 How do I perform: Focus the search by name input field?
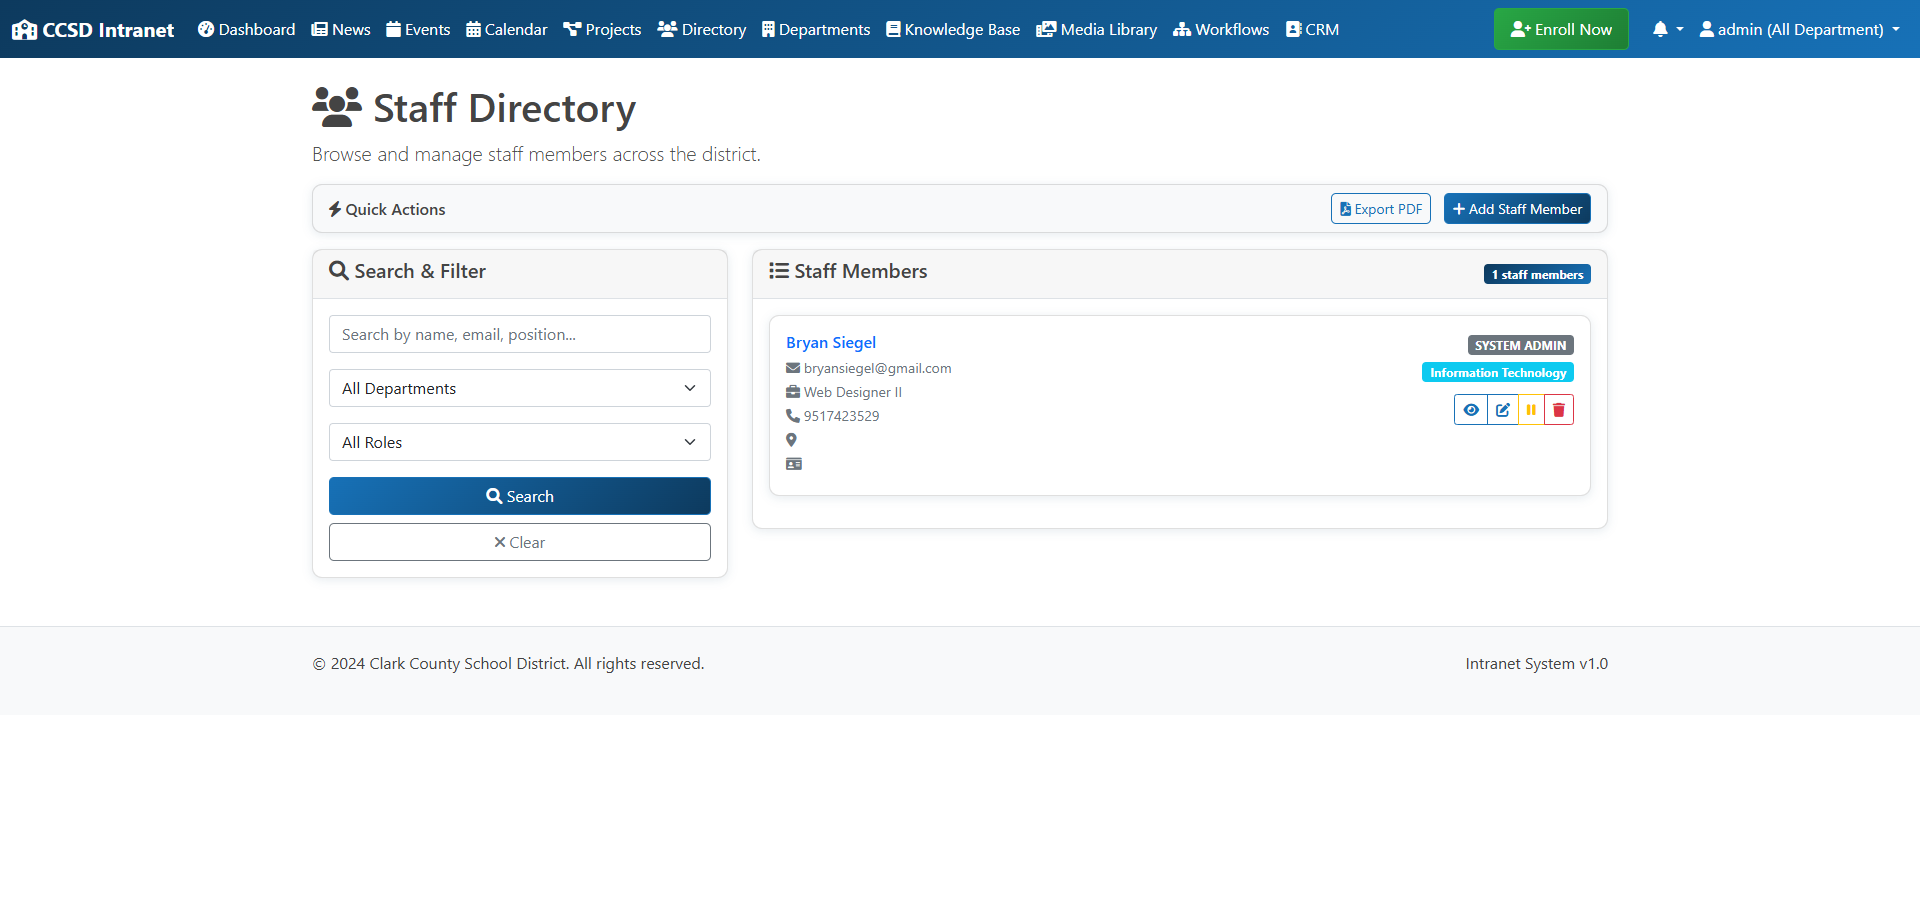click(519, 334)
